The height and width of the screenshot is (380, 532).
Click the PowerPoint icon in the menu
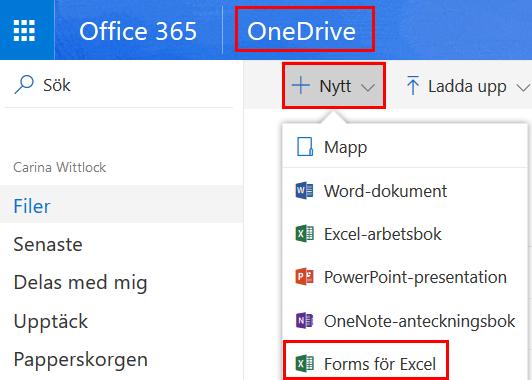pos(304,277)
